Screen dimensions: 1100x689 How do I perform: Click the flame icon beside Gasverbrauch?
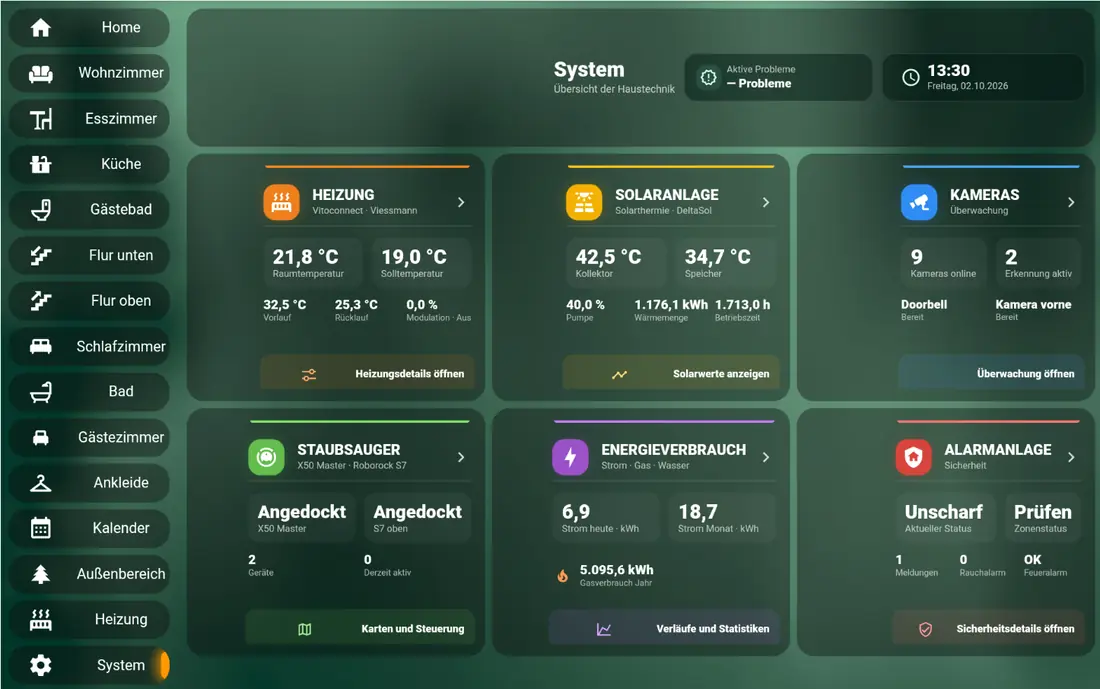pos(563,576)
